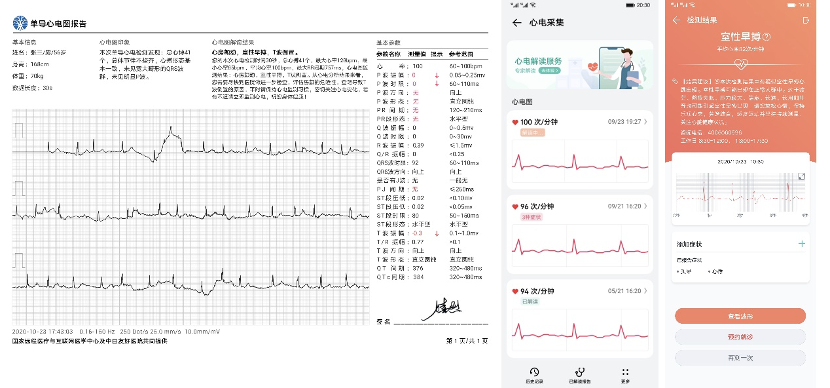Click calibration pulse marker on top trace
The image size is (830, 388).
click(x=19, y=131)
